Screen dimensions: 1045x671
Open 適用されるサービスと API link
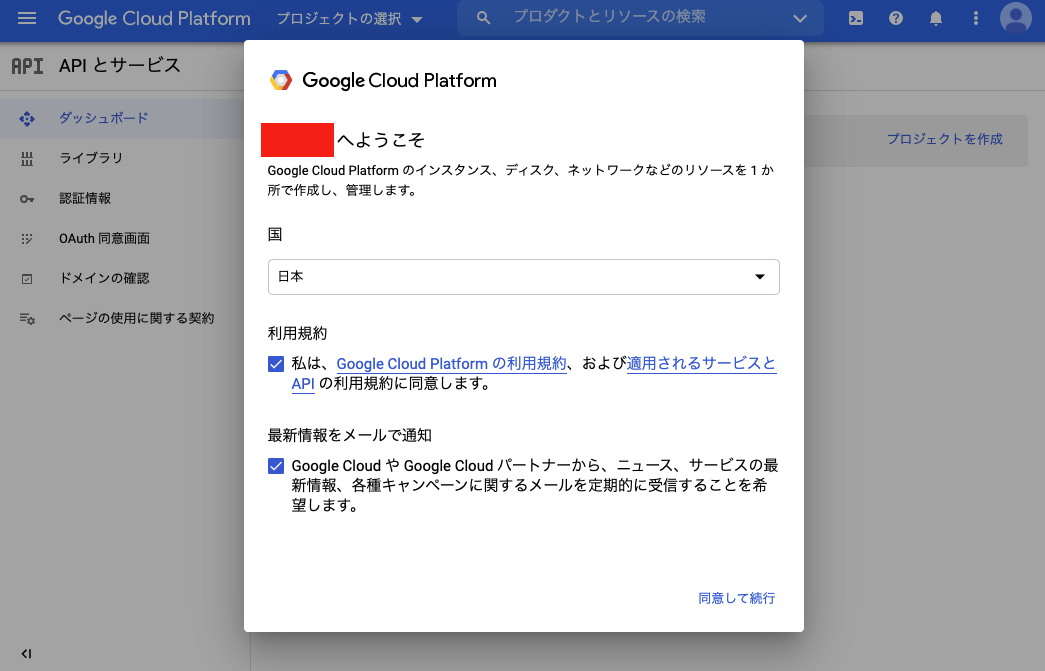[x=701, y=364]
